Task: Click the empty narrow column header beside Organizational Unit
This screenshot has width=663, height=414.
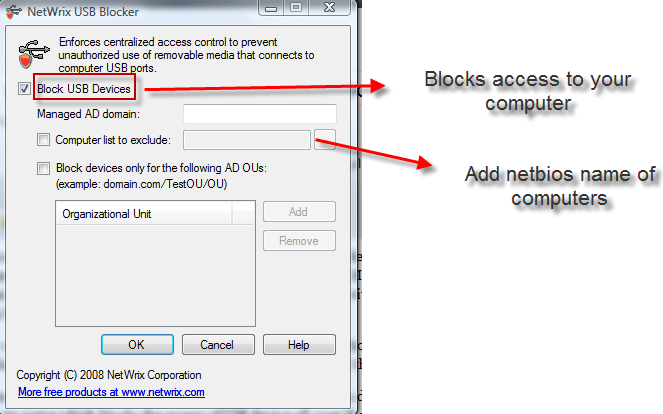Action: (x=243, y=214)
